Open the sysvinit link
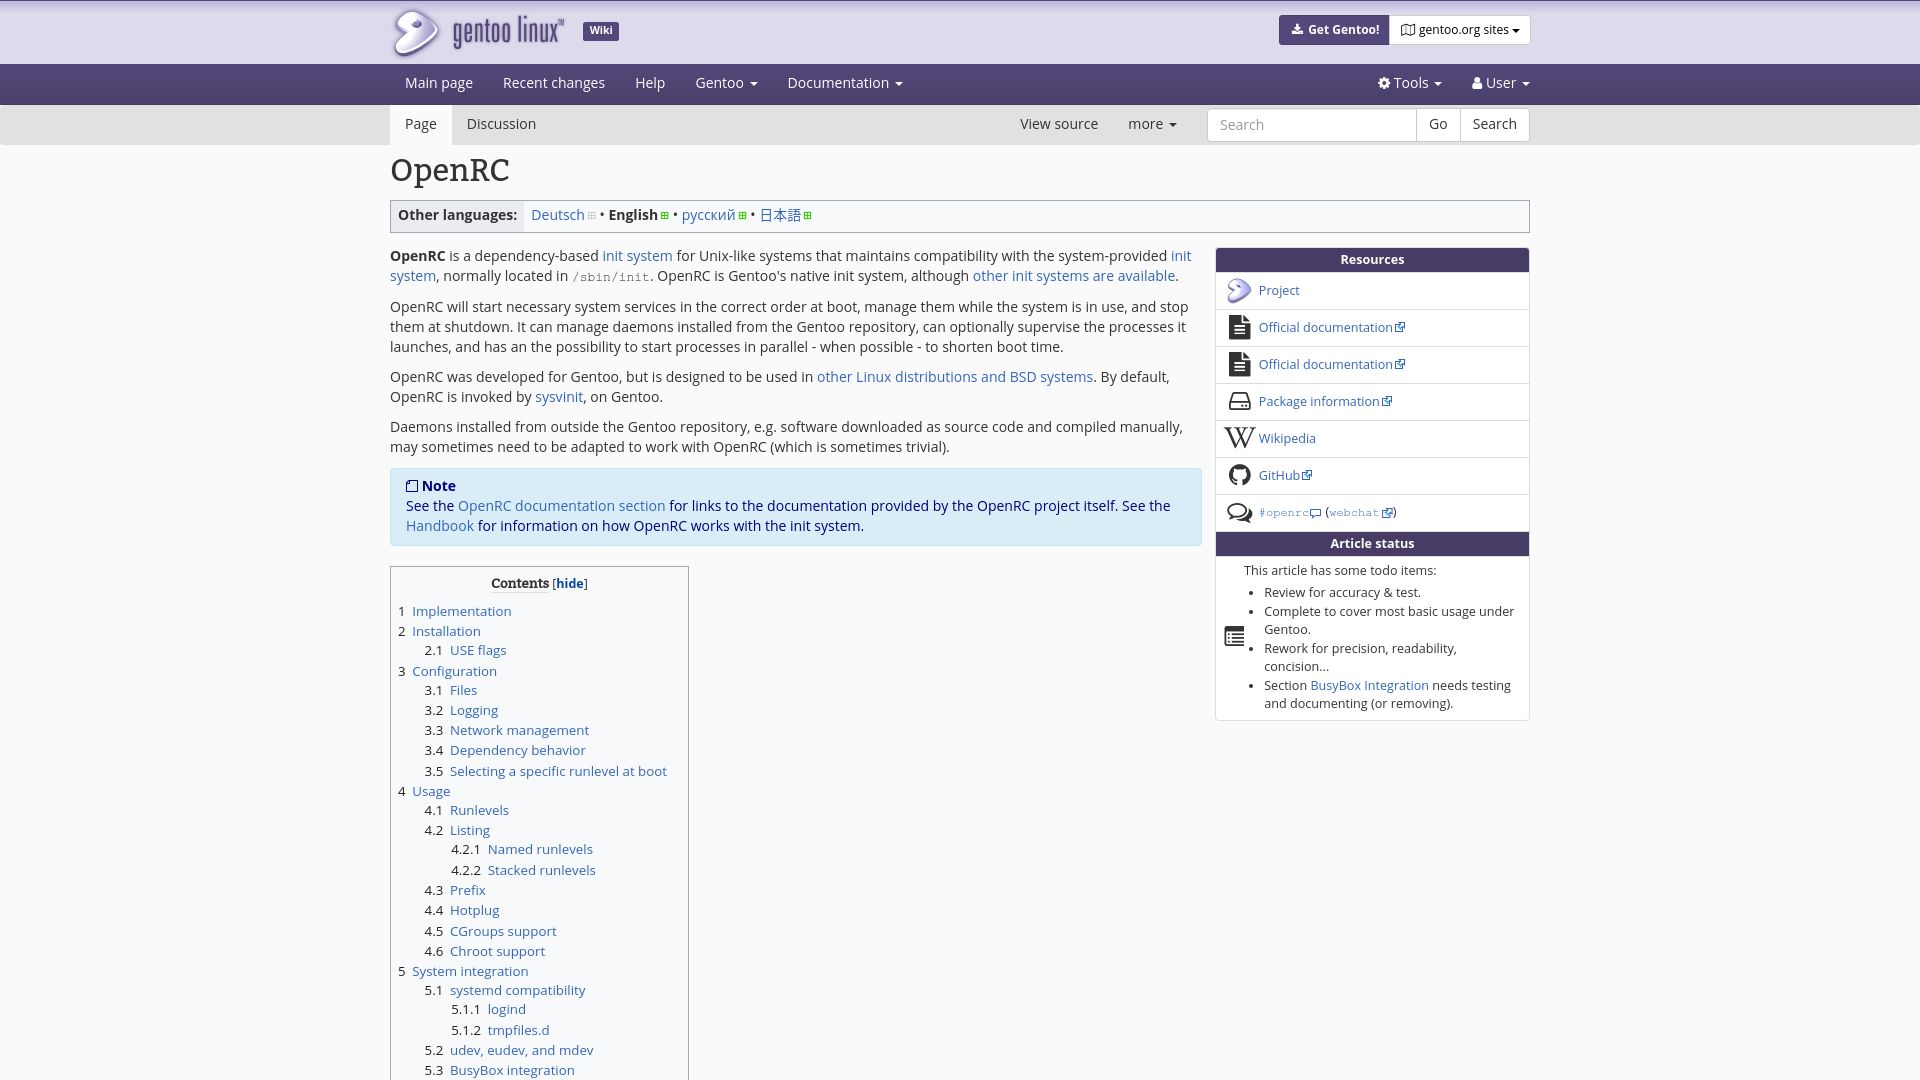The width and height of the screenshot is (1920, 1080). pos(559,398)
